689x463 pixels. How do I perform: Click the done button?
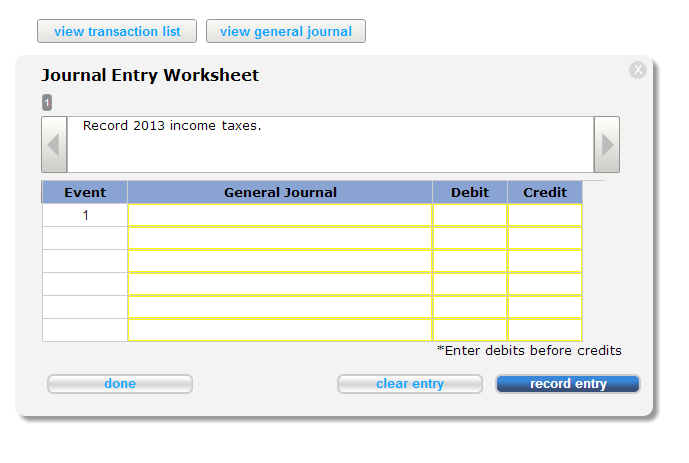coord(120,383)
